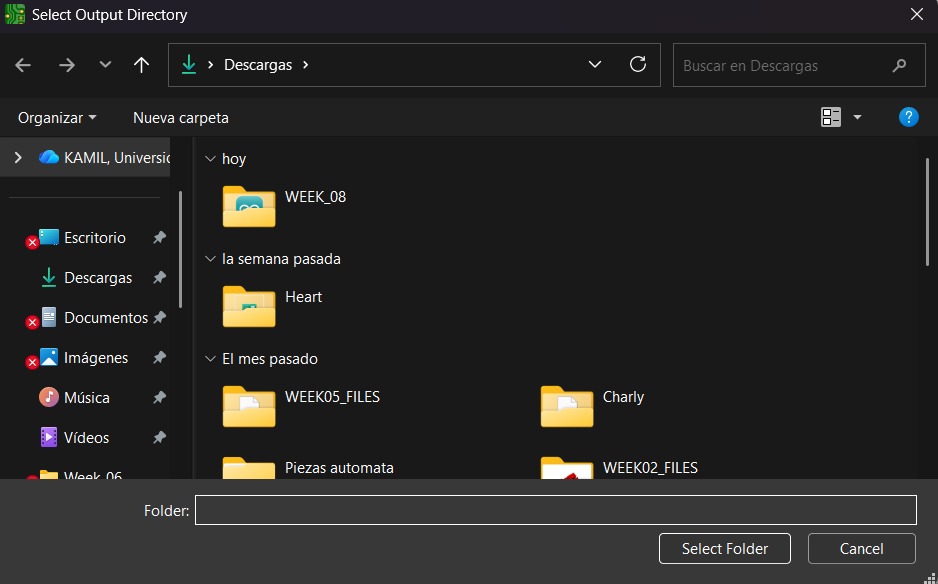
Task: Click the sidebar navigation scrollbar
Action: 181,250
